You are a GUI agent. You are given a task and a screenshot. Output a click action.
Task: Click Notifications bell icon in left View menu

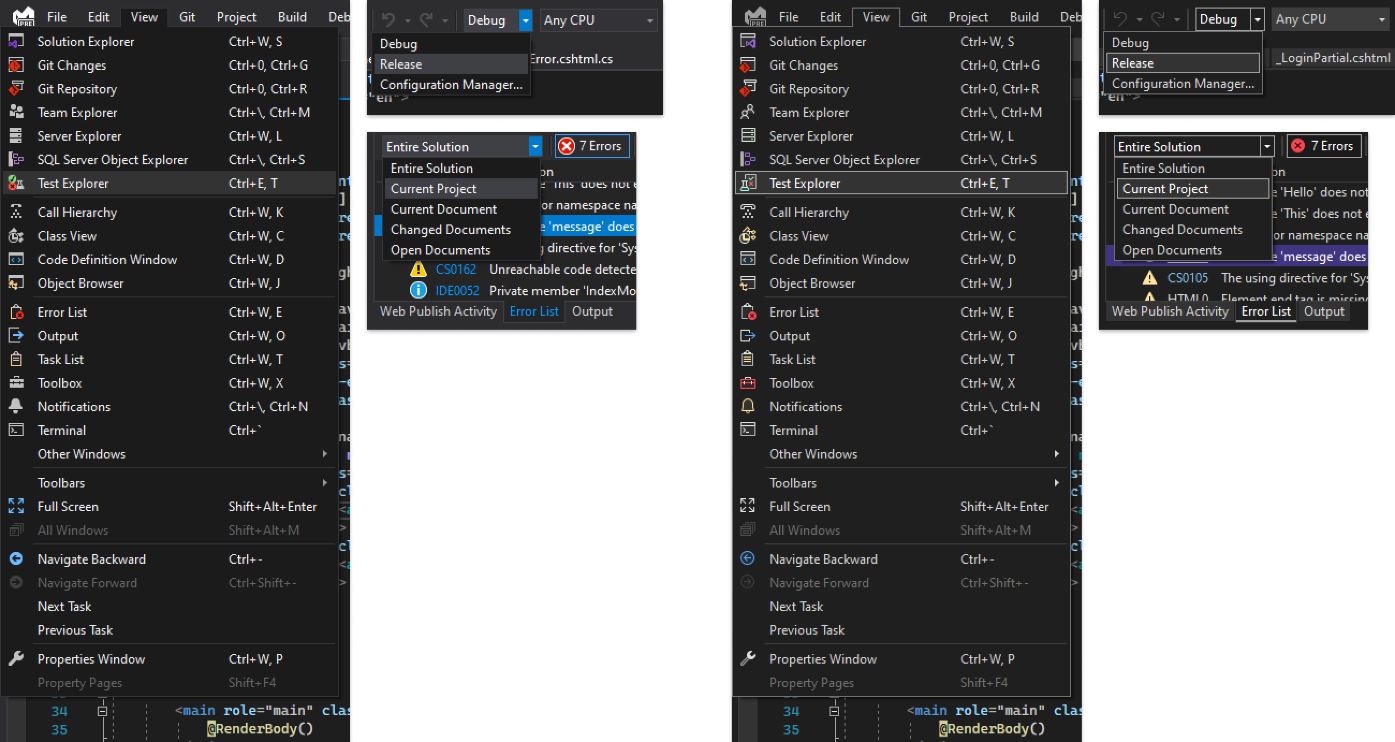[x=16, y=407]
